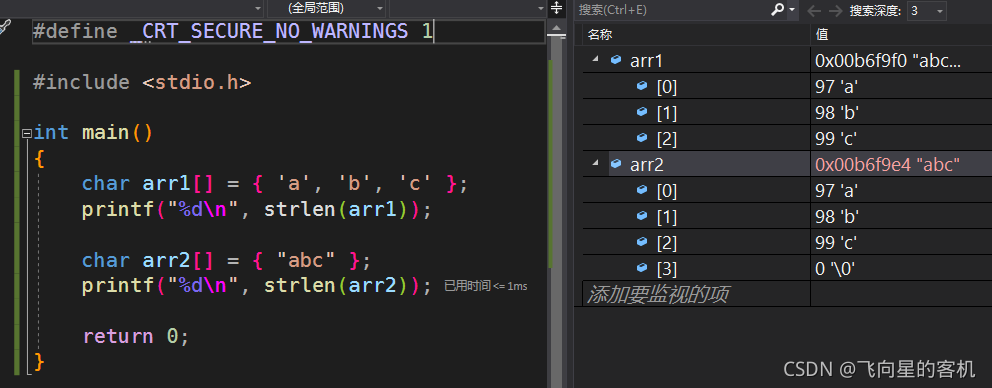Open the member dropdown right of 全局范围
992x388 pixels.
pos(468,8)
